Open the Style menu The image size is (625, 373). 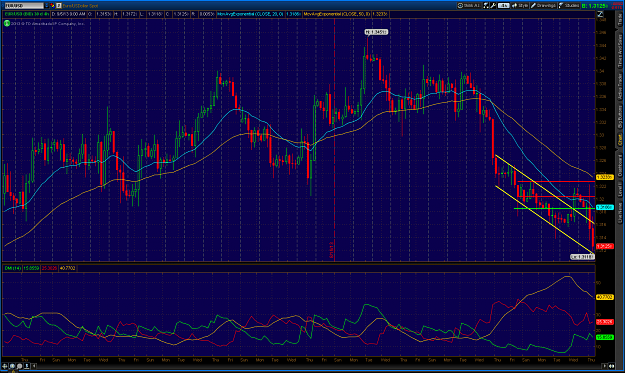pyautogui.click(x=520, y=5)
